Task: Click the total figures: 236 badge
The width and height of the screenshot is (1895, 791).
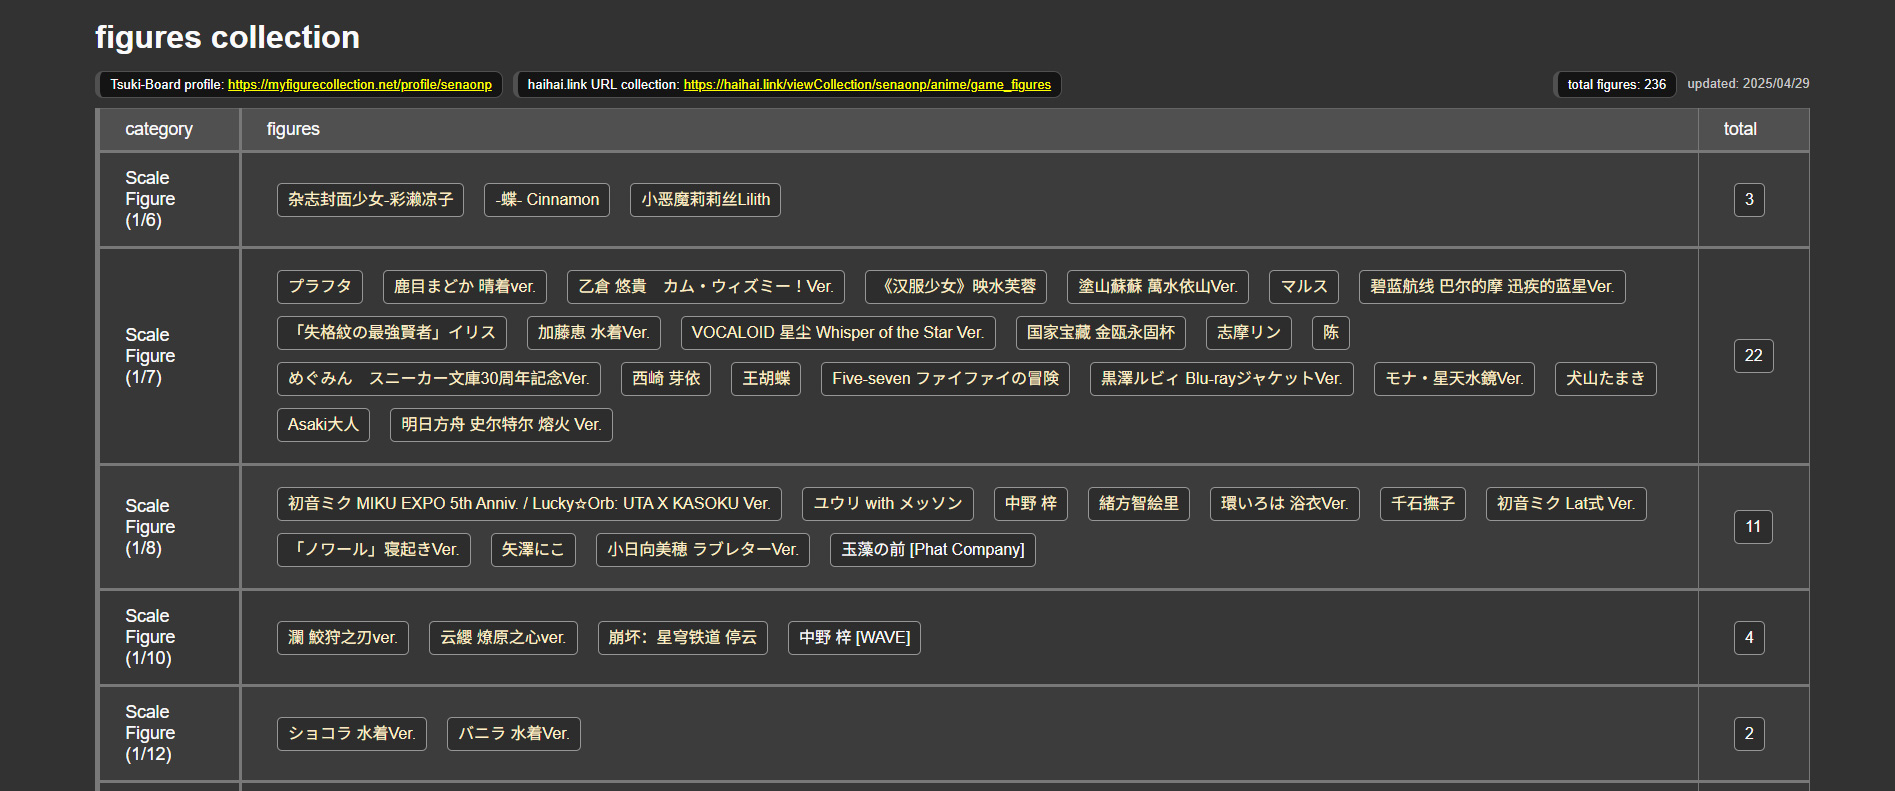Action: coord(1616,85)
